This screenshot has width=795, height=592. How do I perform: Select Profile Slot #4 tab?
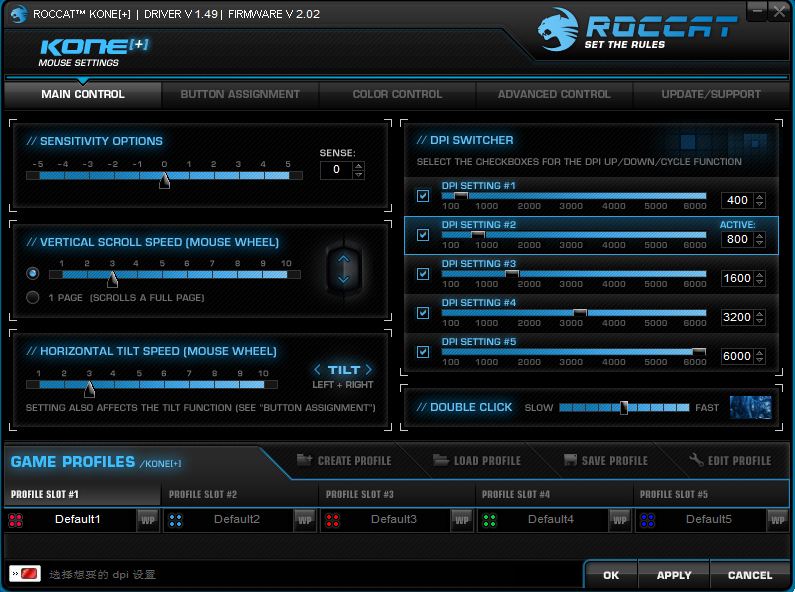[554, 494]
